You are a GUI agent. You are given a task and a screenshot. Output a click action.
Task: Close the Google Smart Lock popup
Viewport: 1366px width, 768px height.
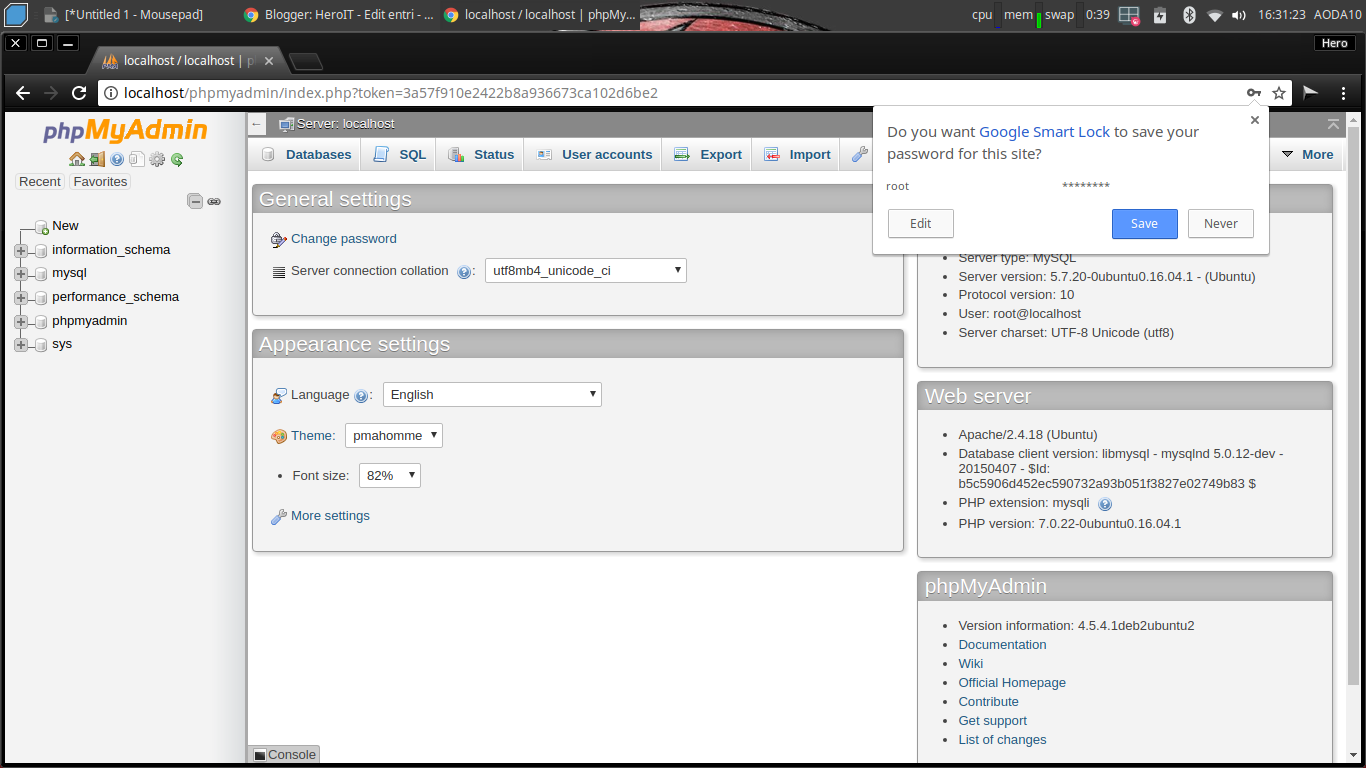pos(1255,120)
